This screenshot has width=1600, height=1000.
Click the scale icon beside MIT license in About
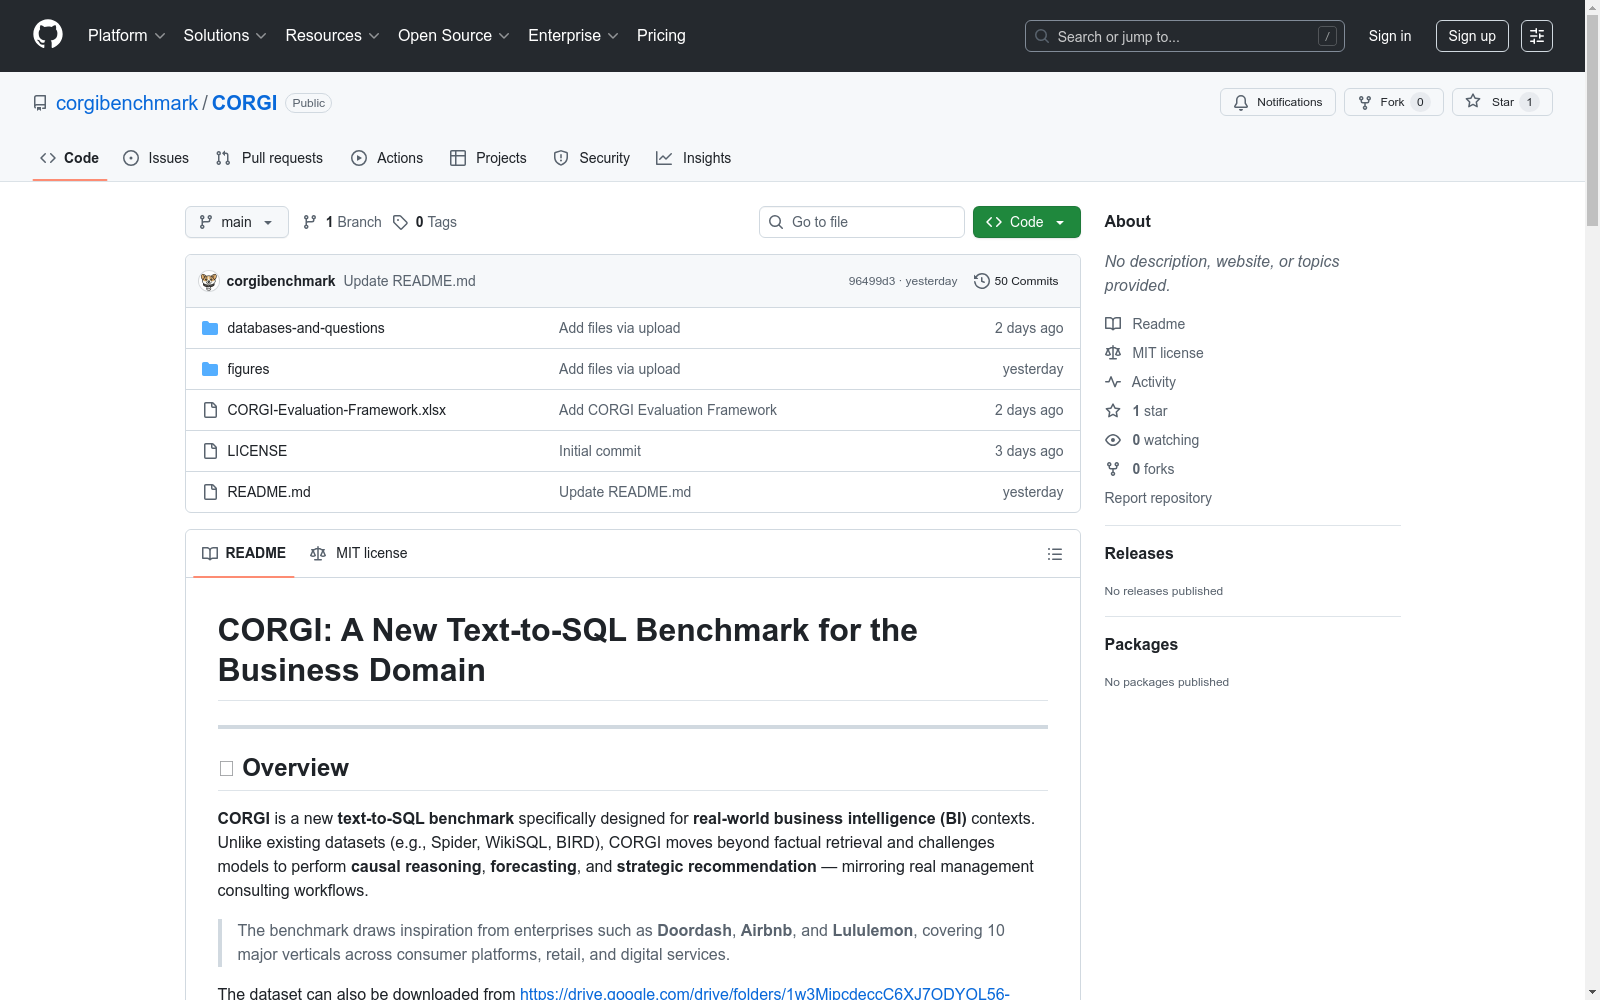(1113, 353)
